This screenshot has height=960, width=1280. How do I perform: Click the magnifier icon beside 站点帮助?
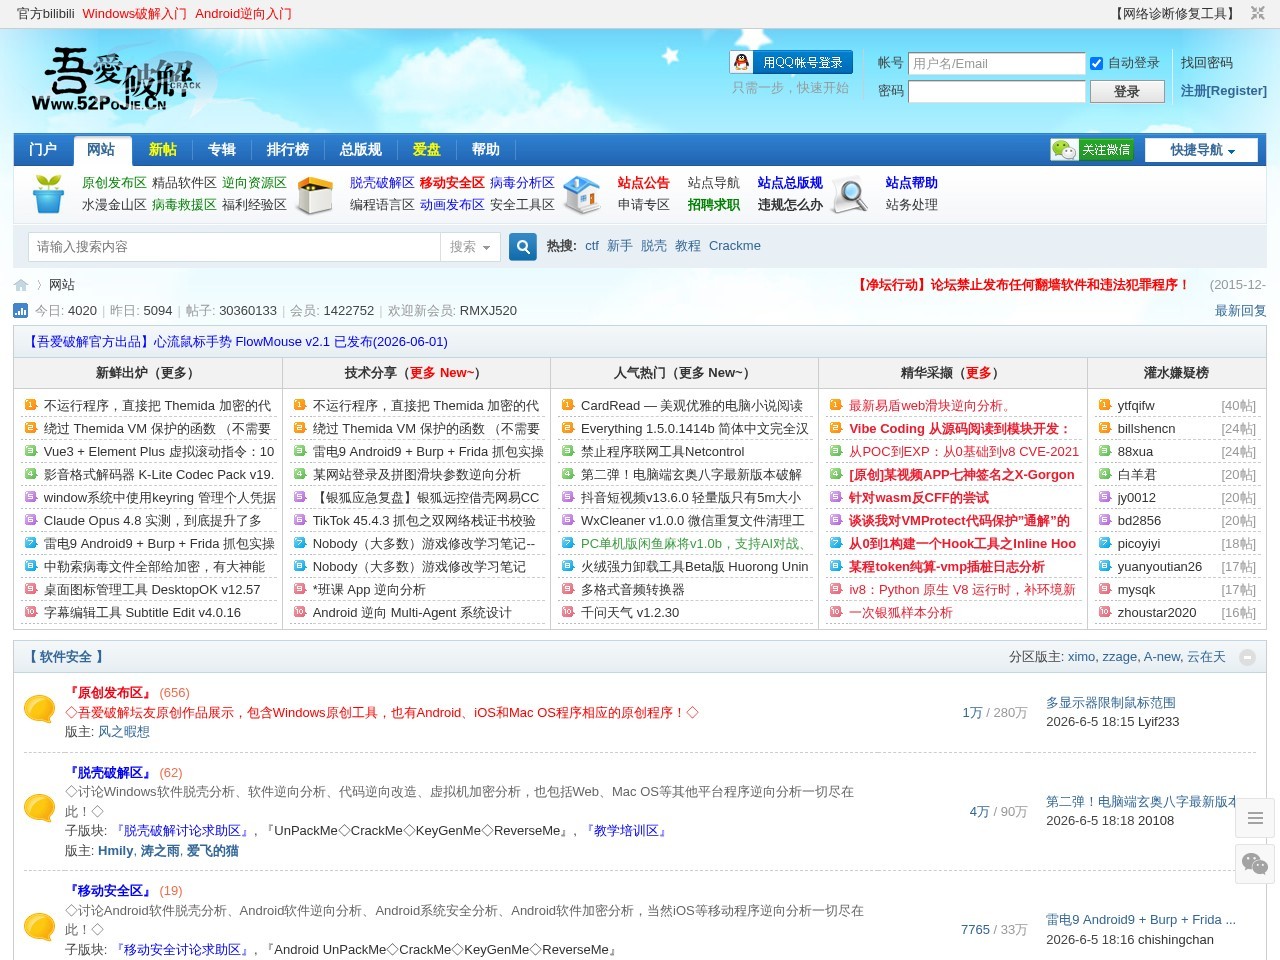849,194
